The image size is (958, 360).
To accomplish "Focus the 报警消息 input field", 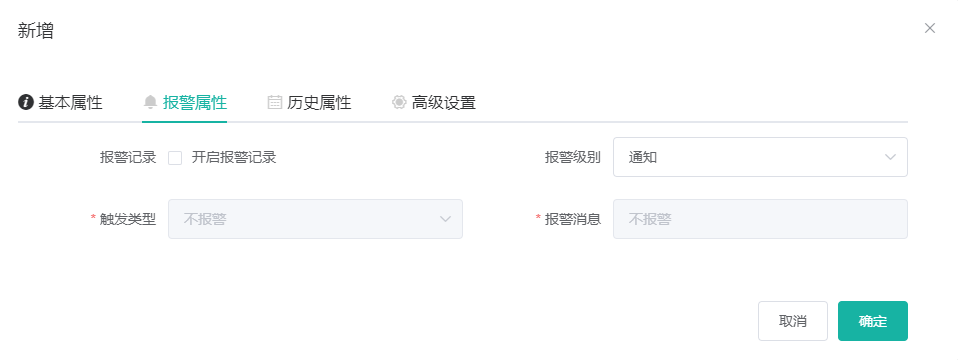I will (x=760, y=219).
